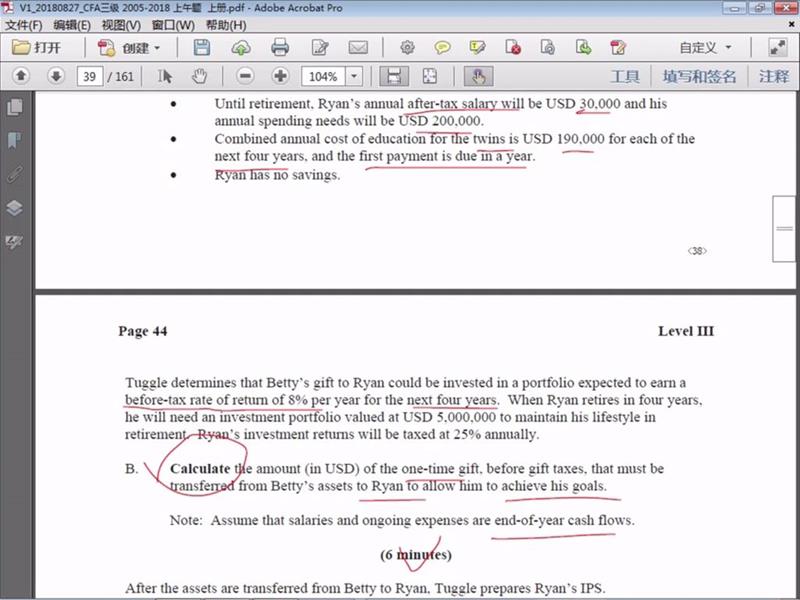The width and height of the screenshot is (800, 600).
Task: Show the layers sidebar panel
Action: tap(14, 208)
